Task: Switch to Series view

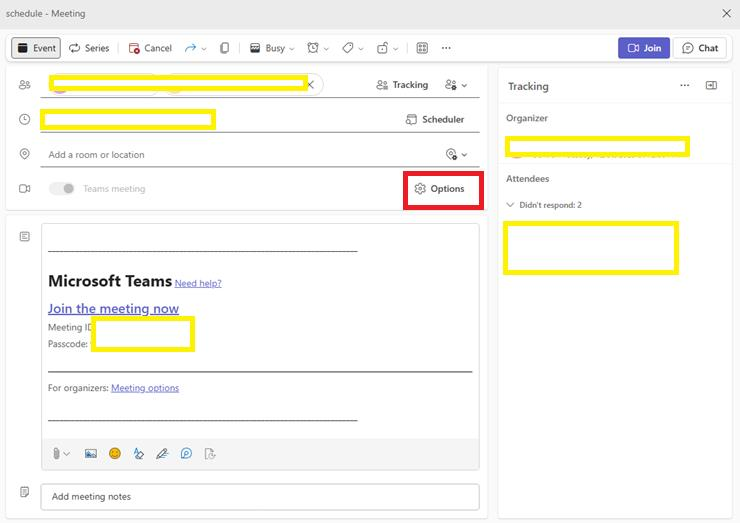Action: pyautogui.click(x=89, y=48)
